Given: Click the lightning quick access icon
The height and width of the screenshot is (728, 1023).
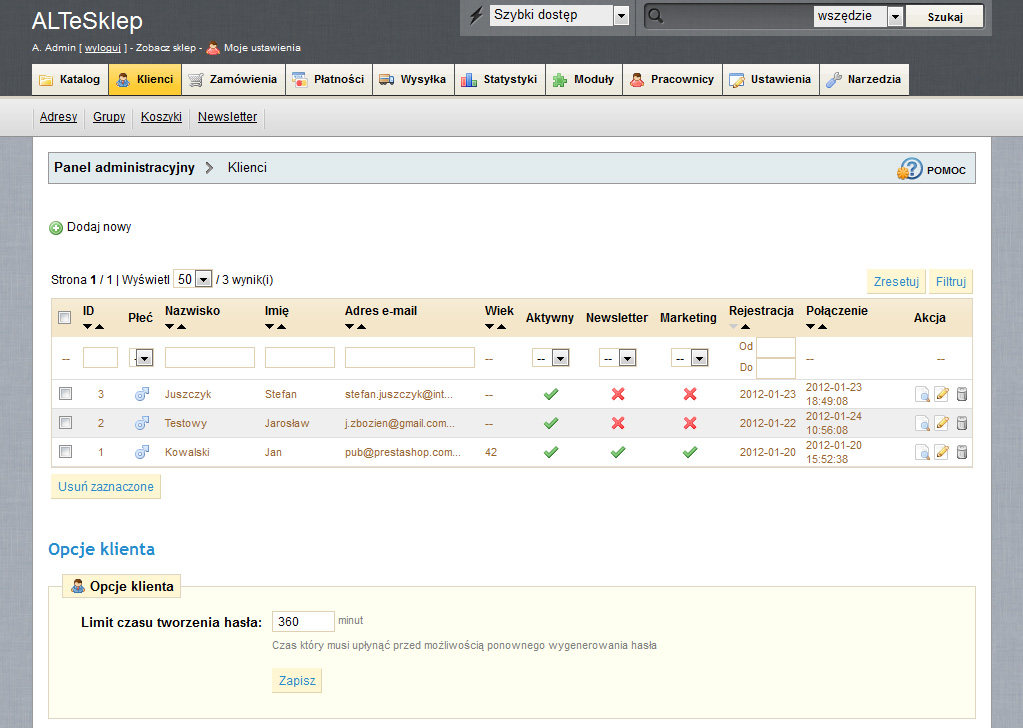Looking at the screenshot, I should (476, 15).
